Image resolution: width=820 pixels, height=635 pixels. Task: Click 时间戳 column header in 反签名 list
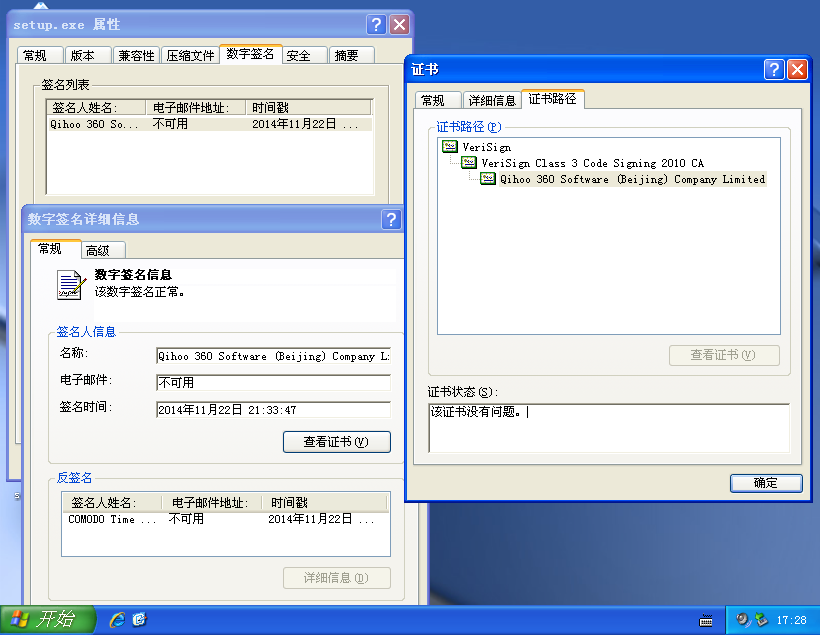point(324,503)
